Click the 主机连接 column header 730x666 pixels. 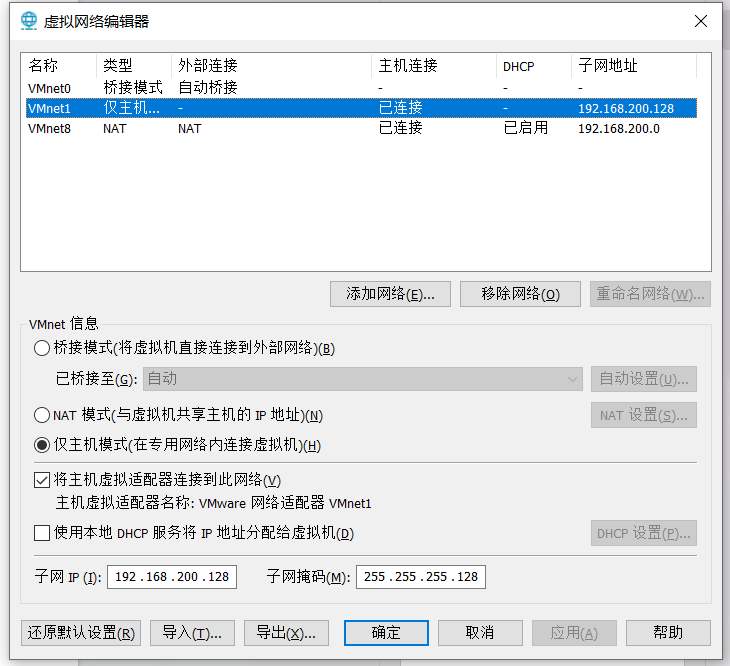[434, 66]
